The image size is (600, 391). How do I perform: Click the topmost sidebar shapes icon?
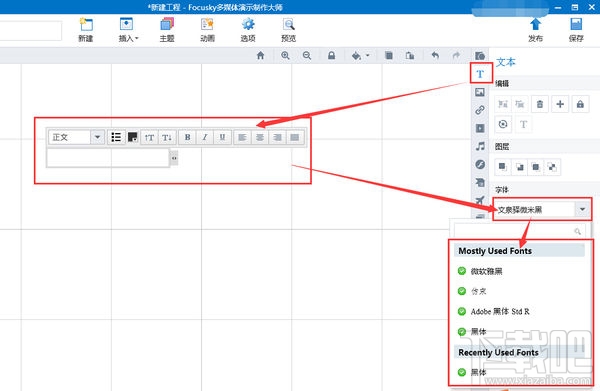coord(480,56)
